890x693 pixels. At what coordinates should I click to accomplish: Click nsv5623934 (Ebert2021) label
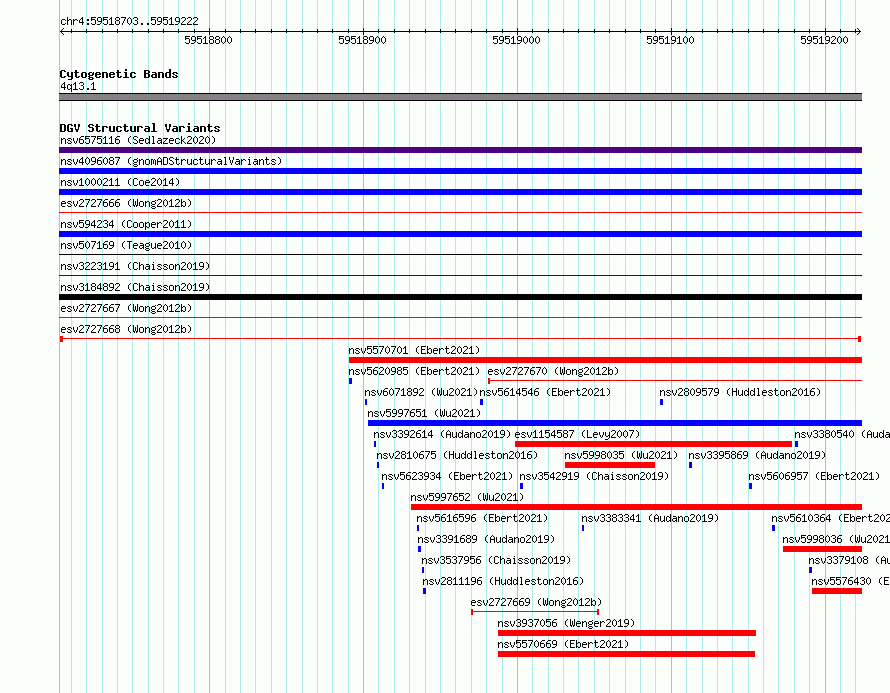pyautogui.click(x=447, y=476)
